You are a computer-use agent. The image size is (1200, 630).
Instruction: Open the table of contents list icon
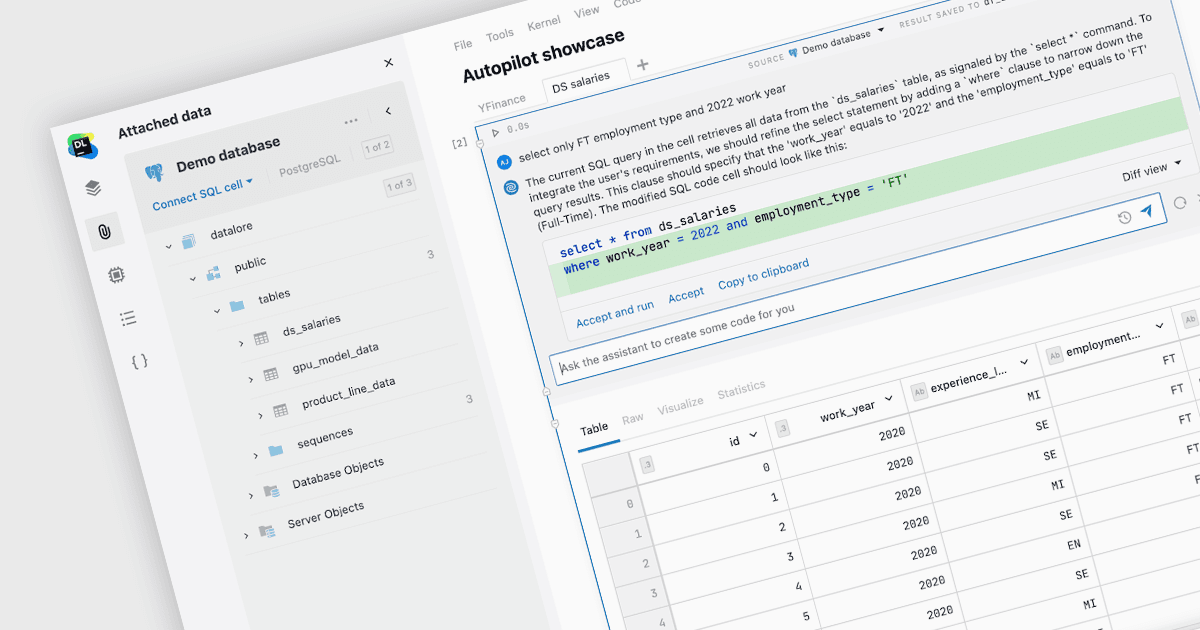coord(128,318)
